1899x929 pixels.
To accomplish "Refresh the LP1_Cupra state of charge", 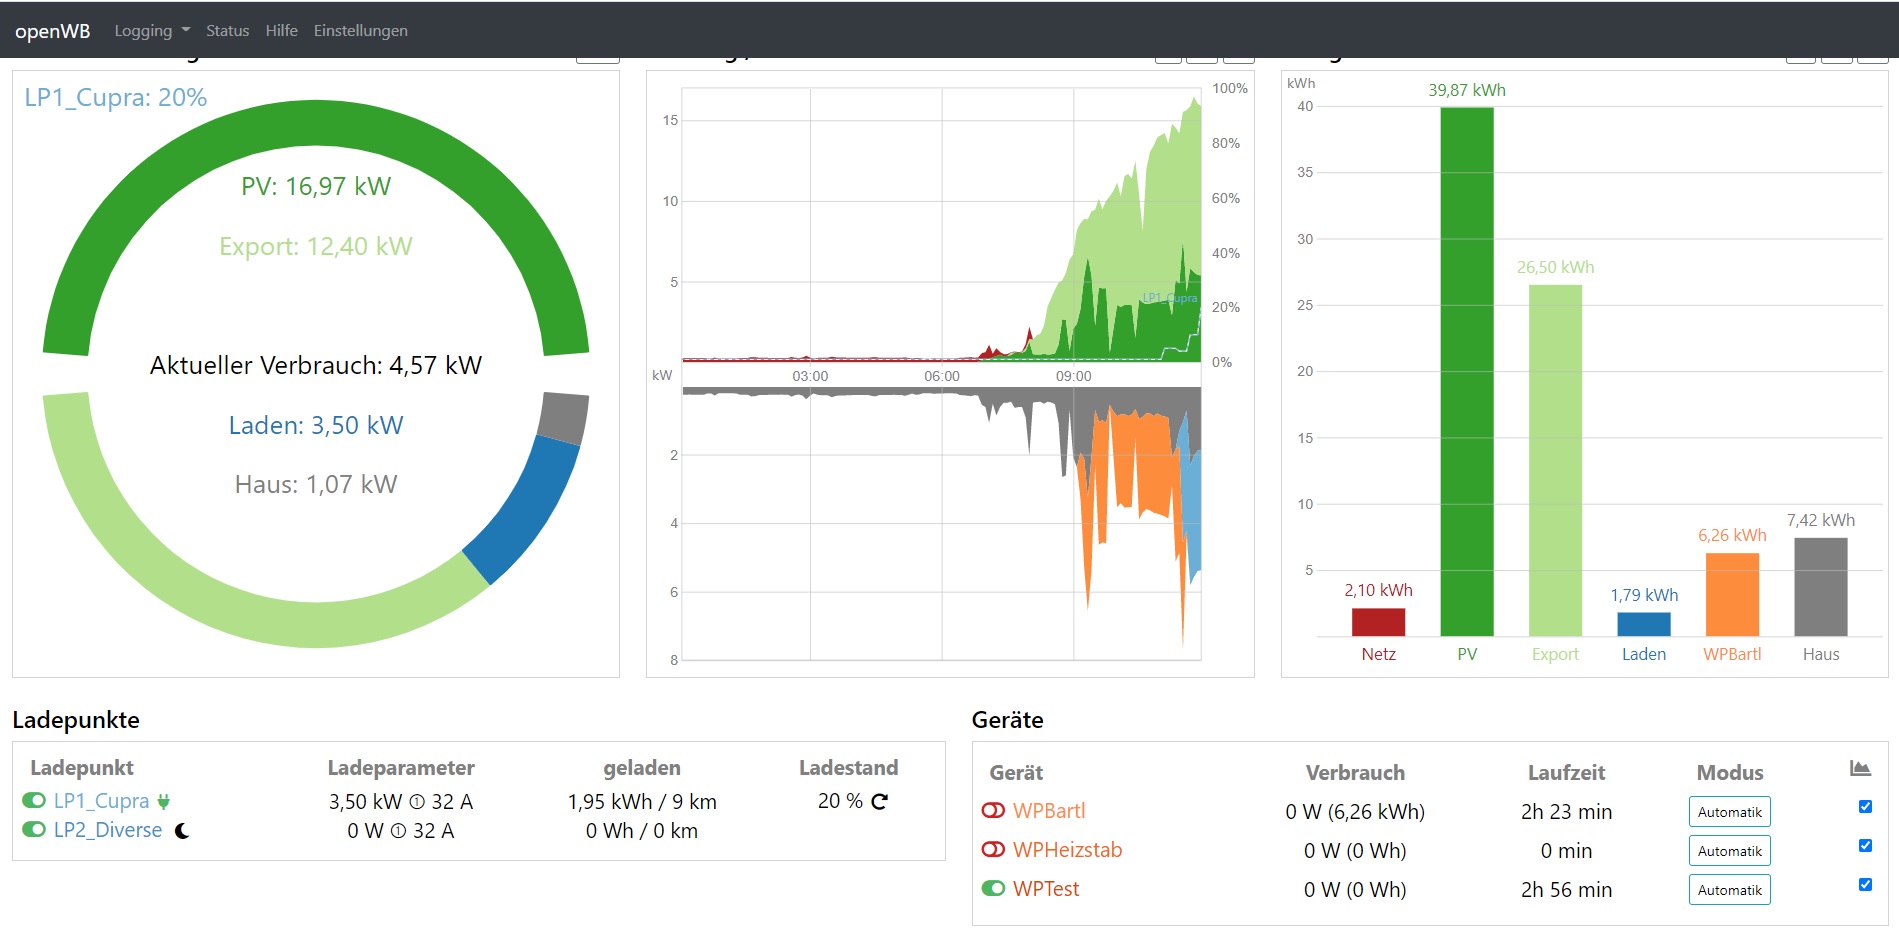I will [879, 801].
